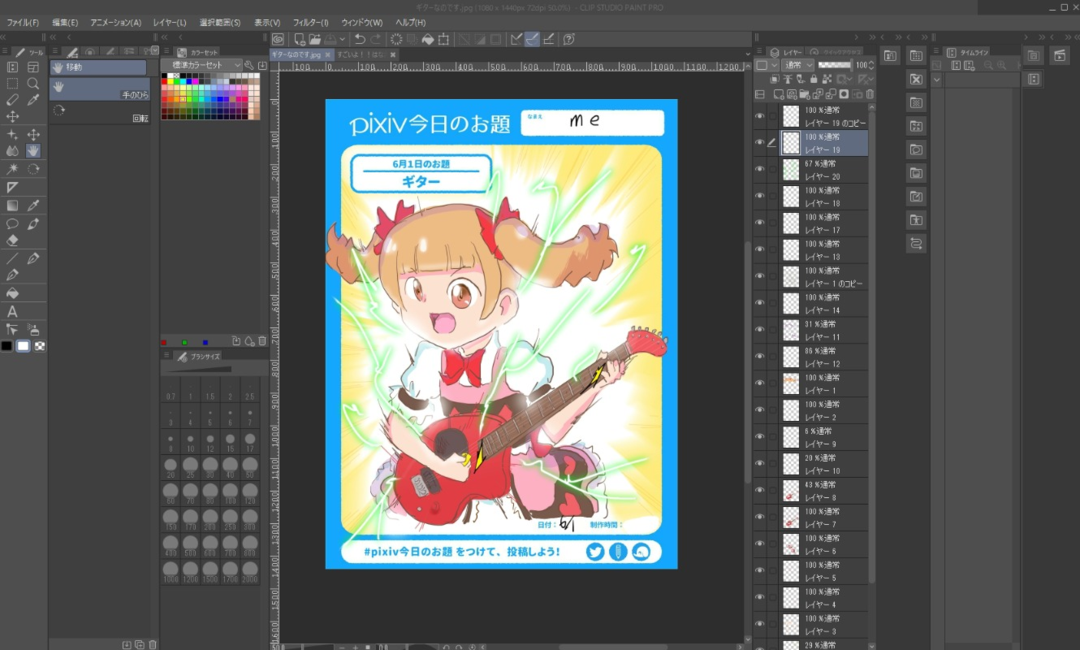
Task: Toggle visibility of レイヤー 18
Action: click(759, 197)
